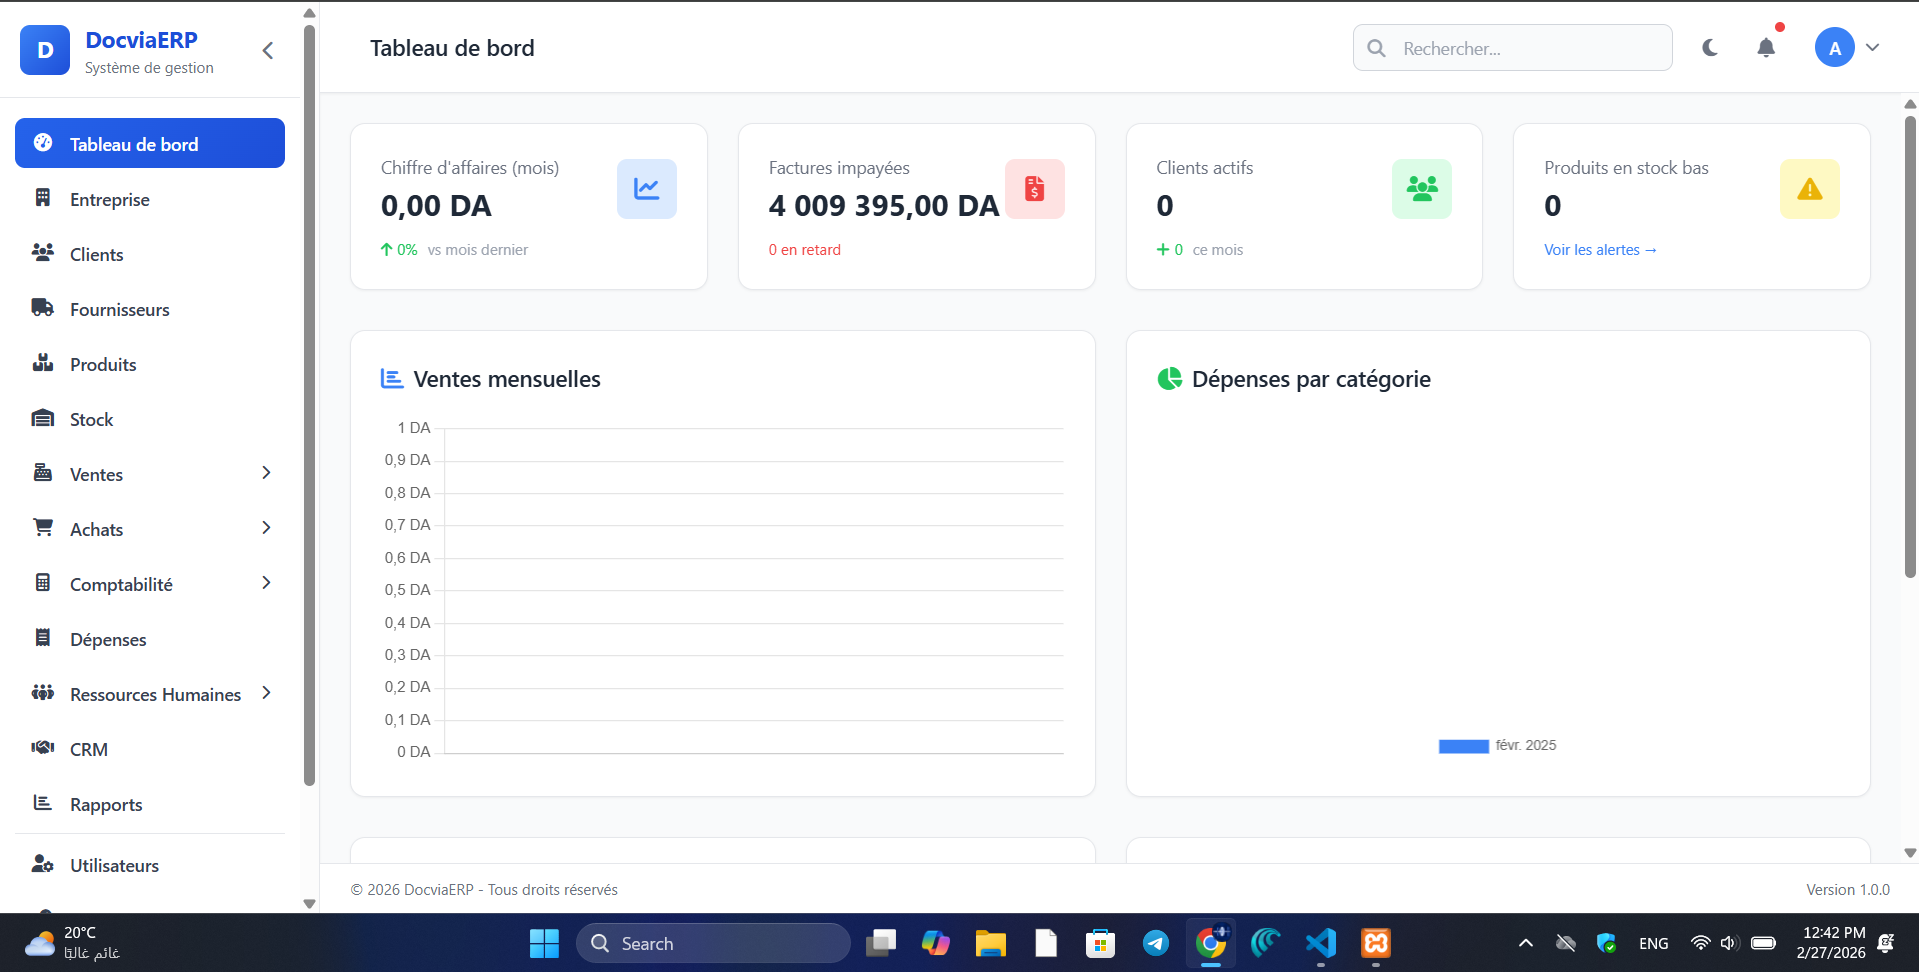Click the blue revenue chart icon
The width and height of the screenshot is (1919, 972).
point(646,189)
